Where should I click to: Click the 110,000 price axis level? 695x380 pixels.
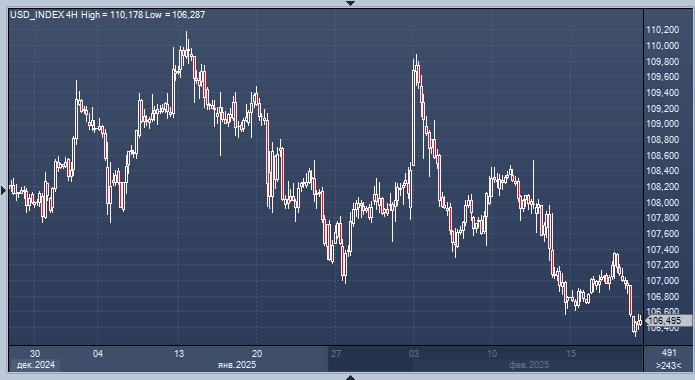[x=663, y=46]
